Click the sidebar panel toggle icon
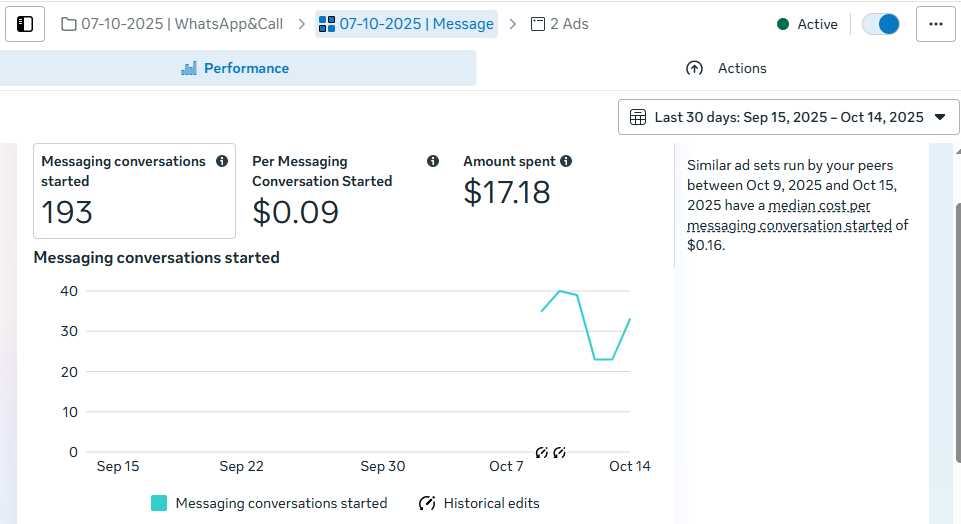Screen dimensions: 961x524 [x=25, y=24]
